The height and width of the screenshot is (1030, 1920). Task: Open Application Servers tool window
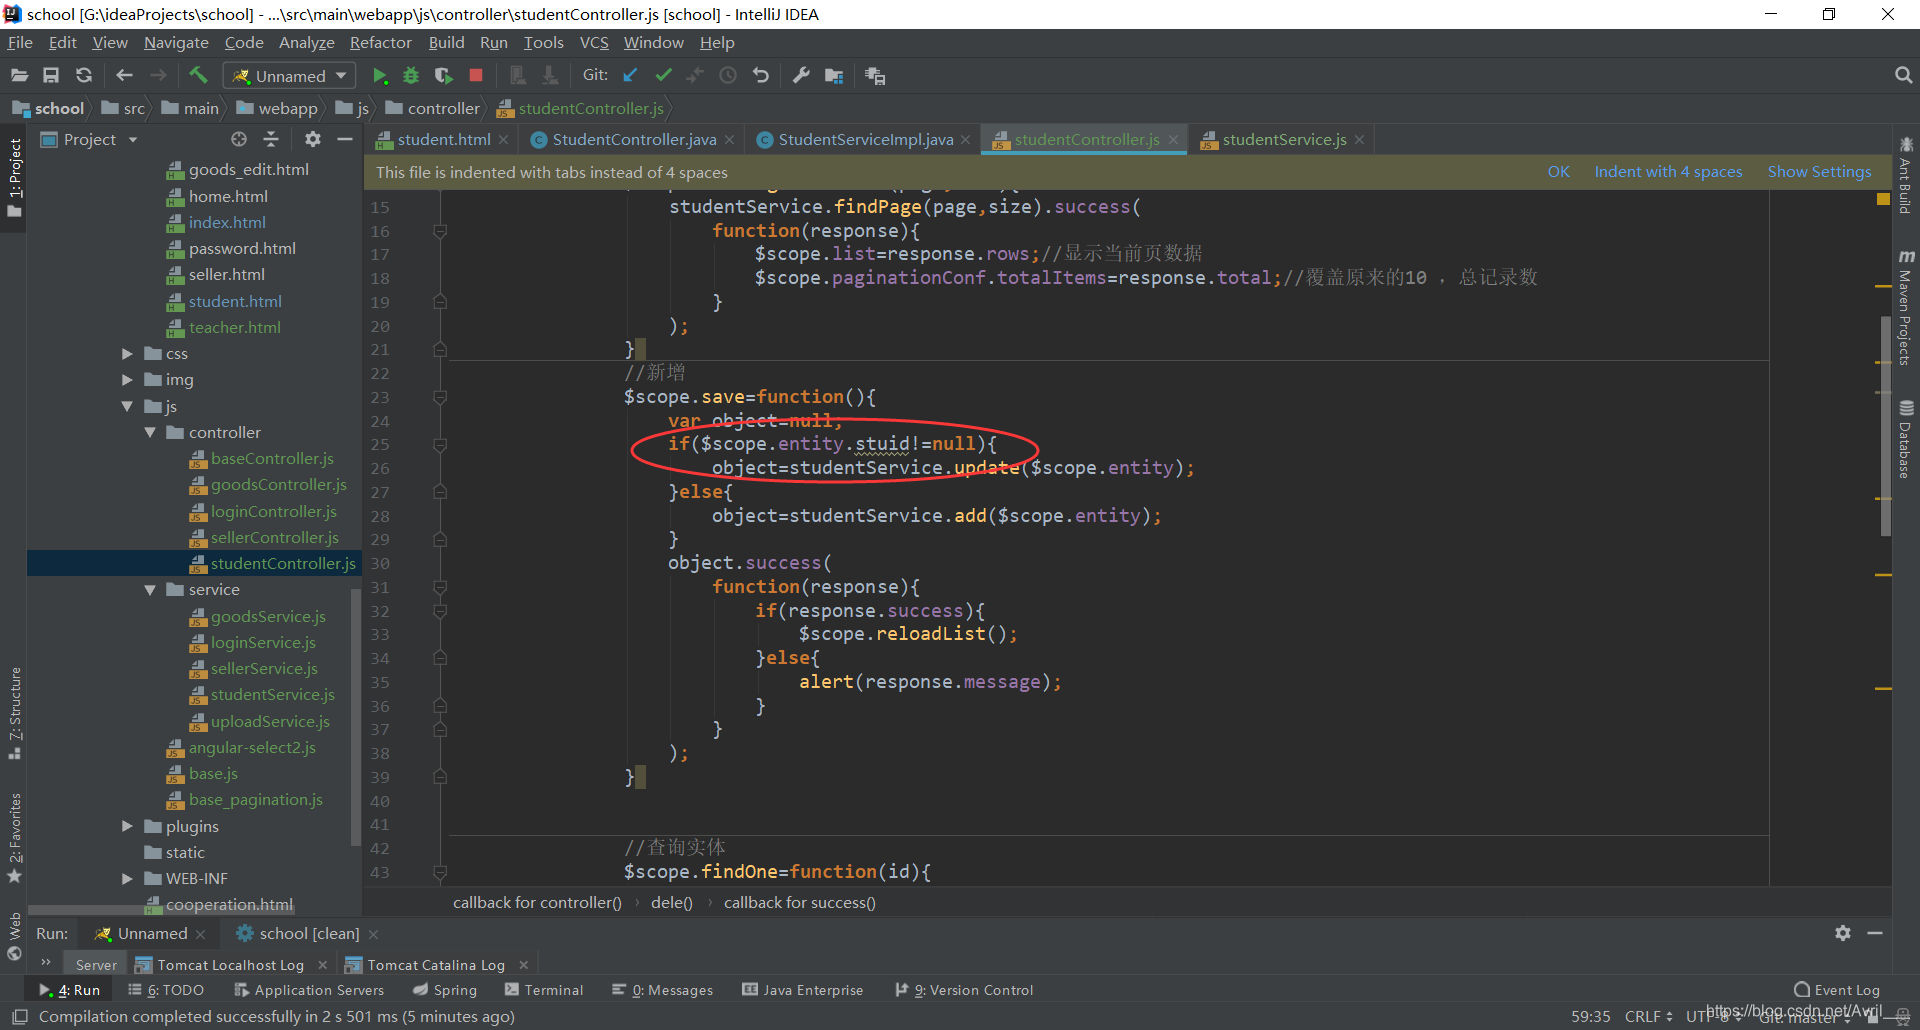309,990
